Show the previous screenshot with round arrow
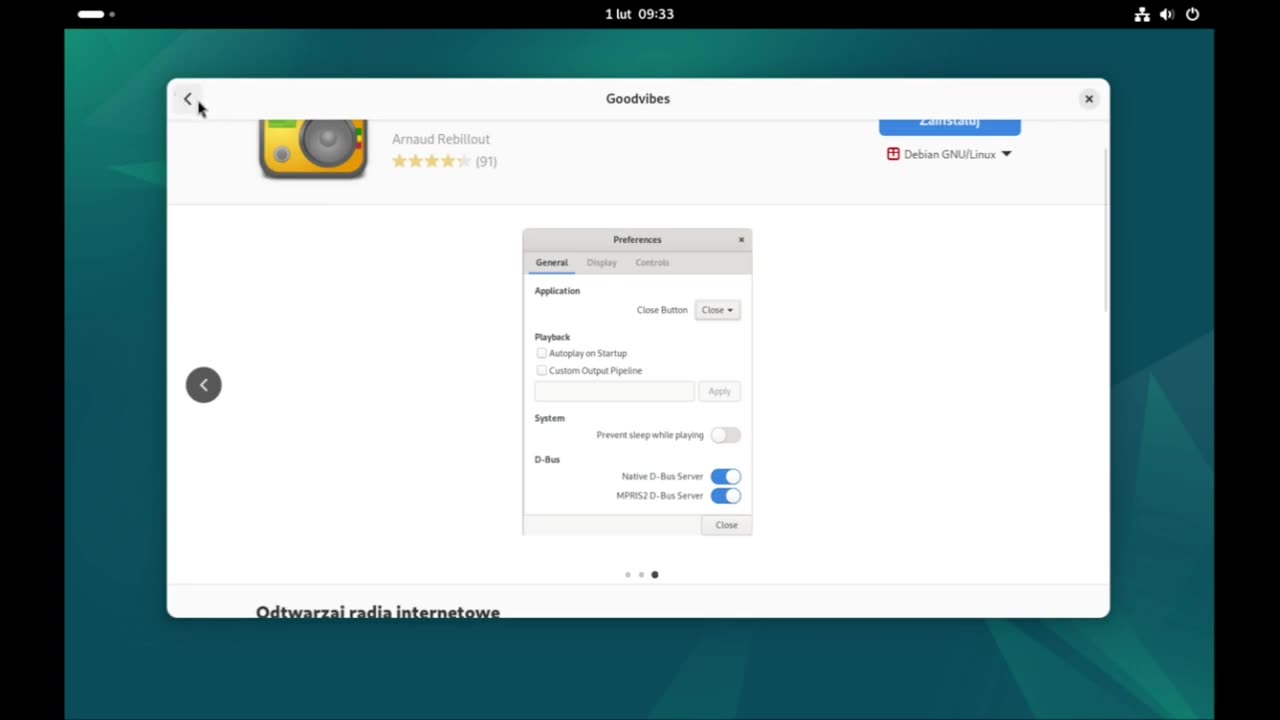Screen dimensions: 1280x720 pos(203,385)
